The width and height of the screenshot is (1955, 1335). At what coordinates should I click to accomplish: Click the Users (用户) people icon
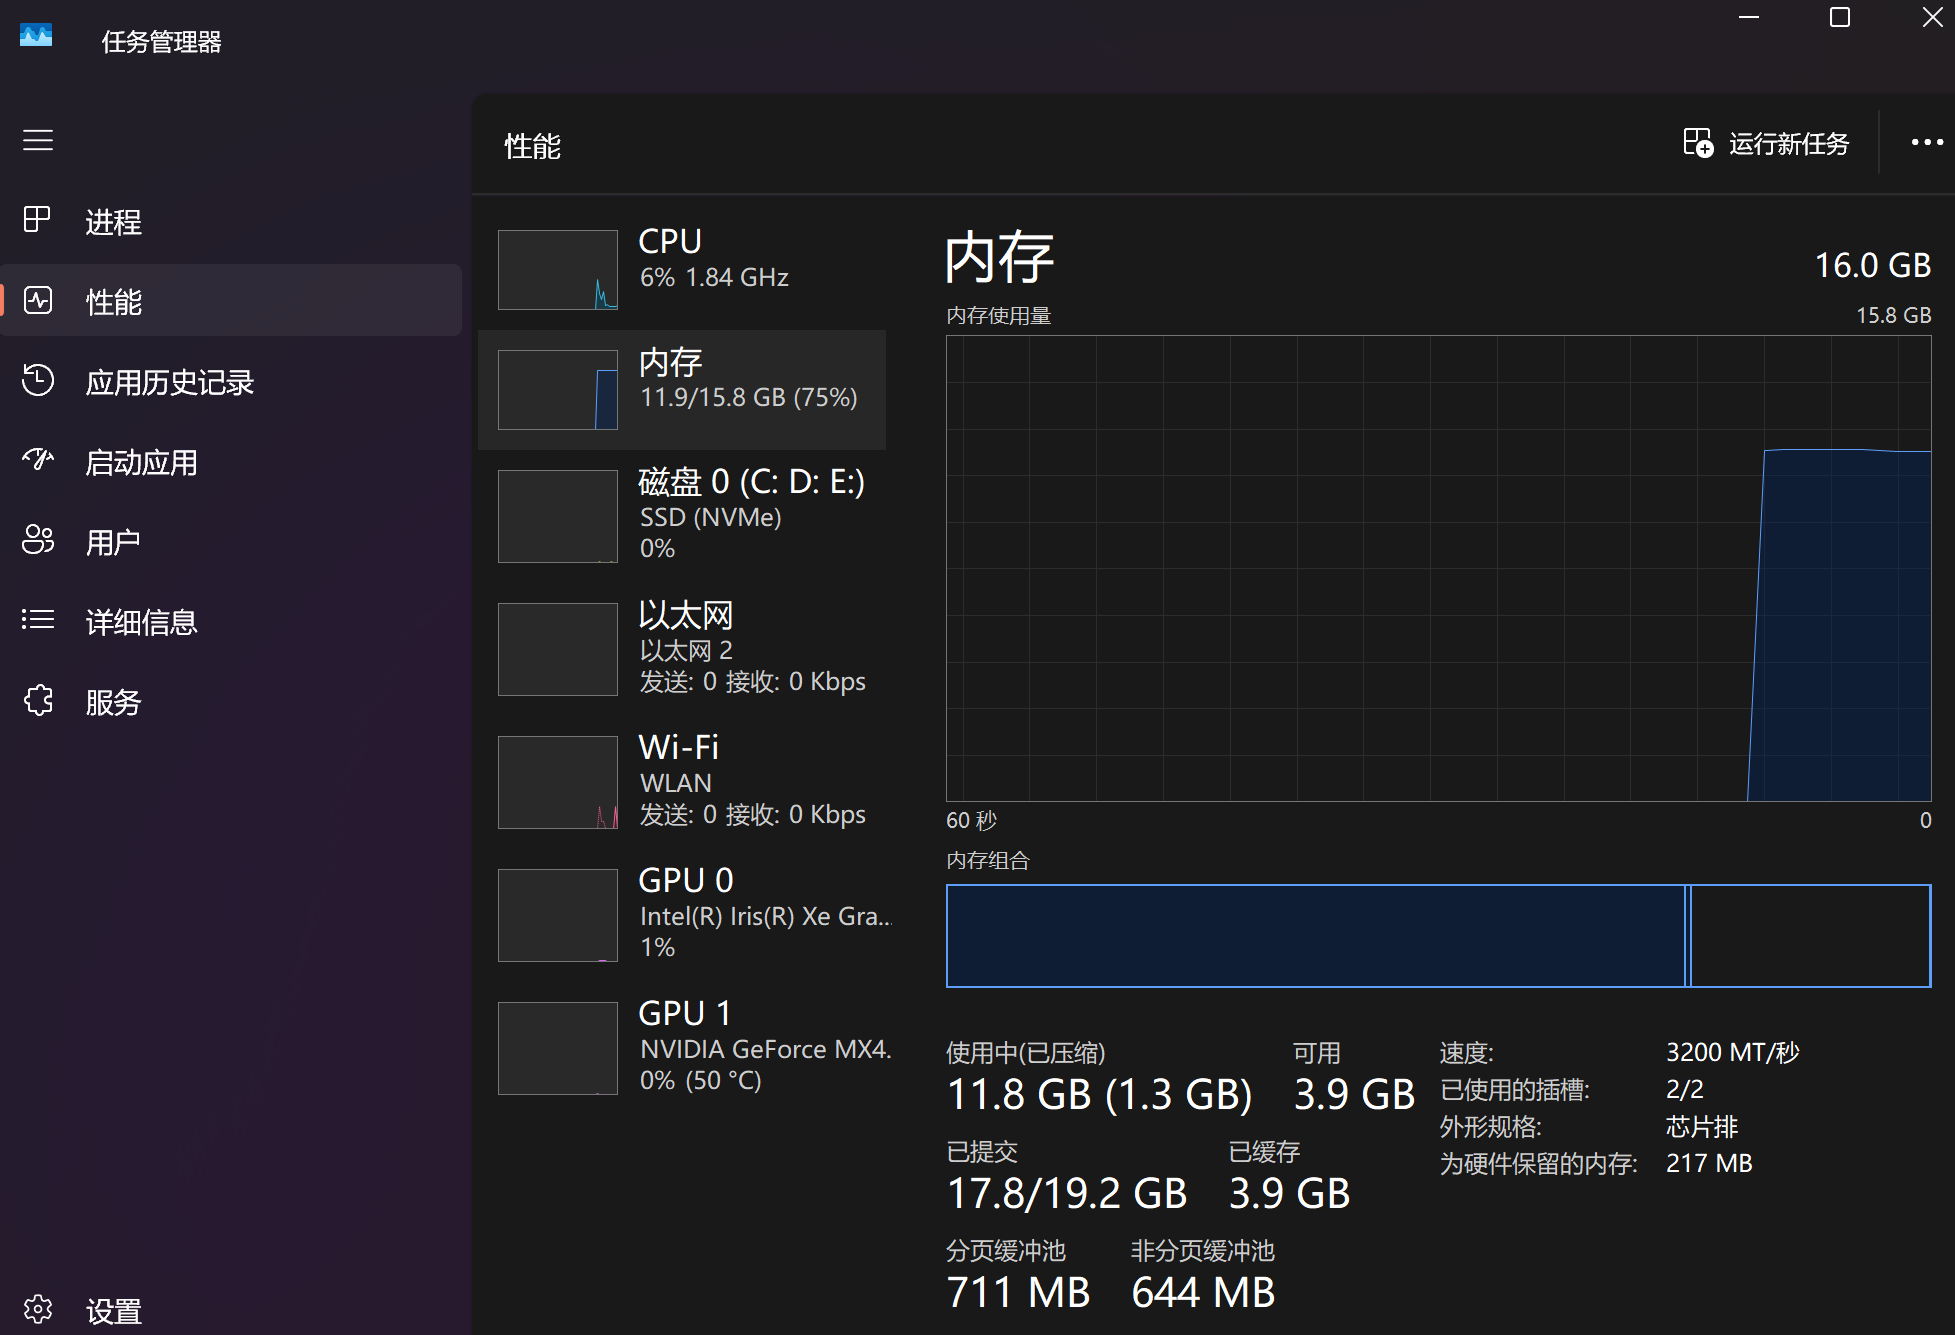[38, 540]
